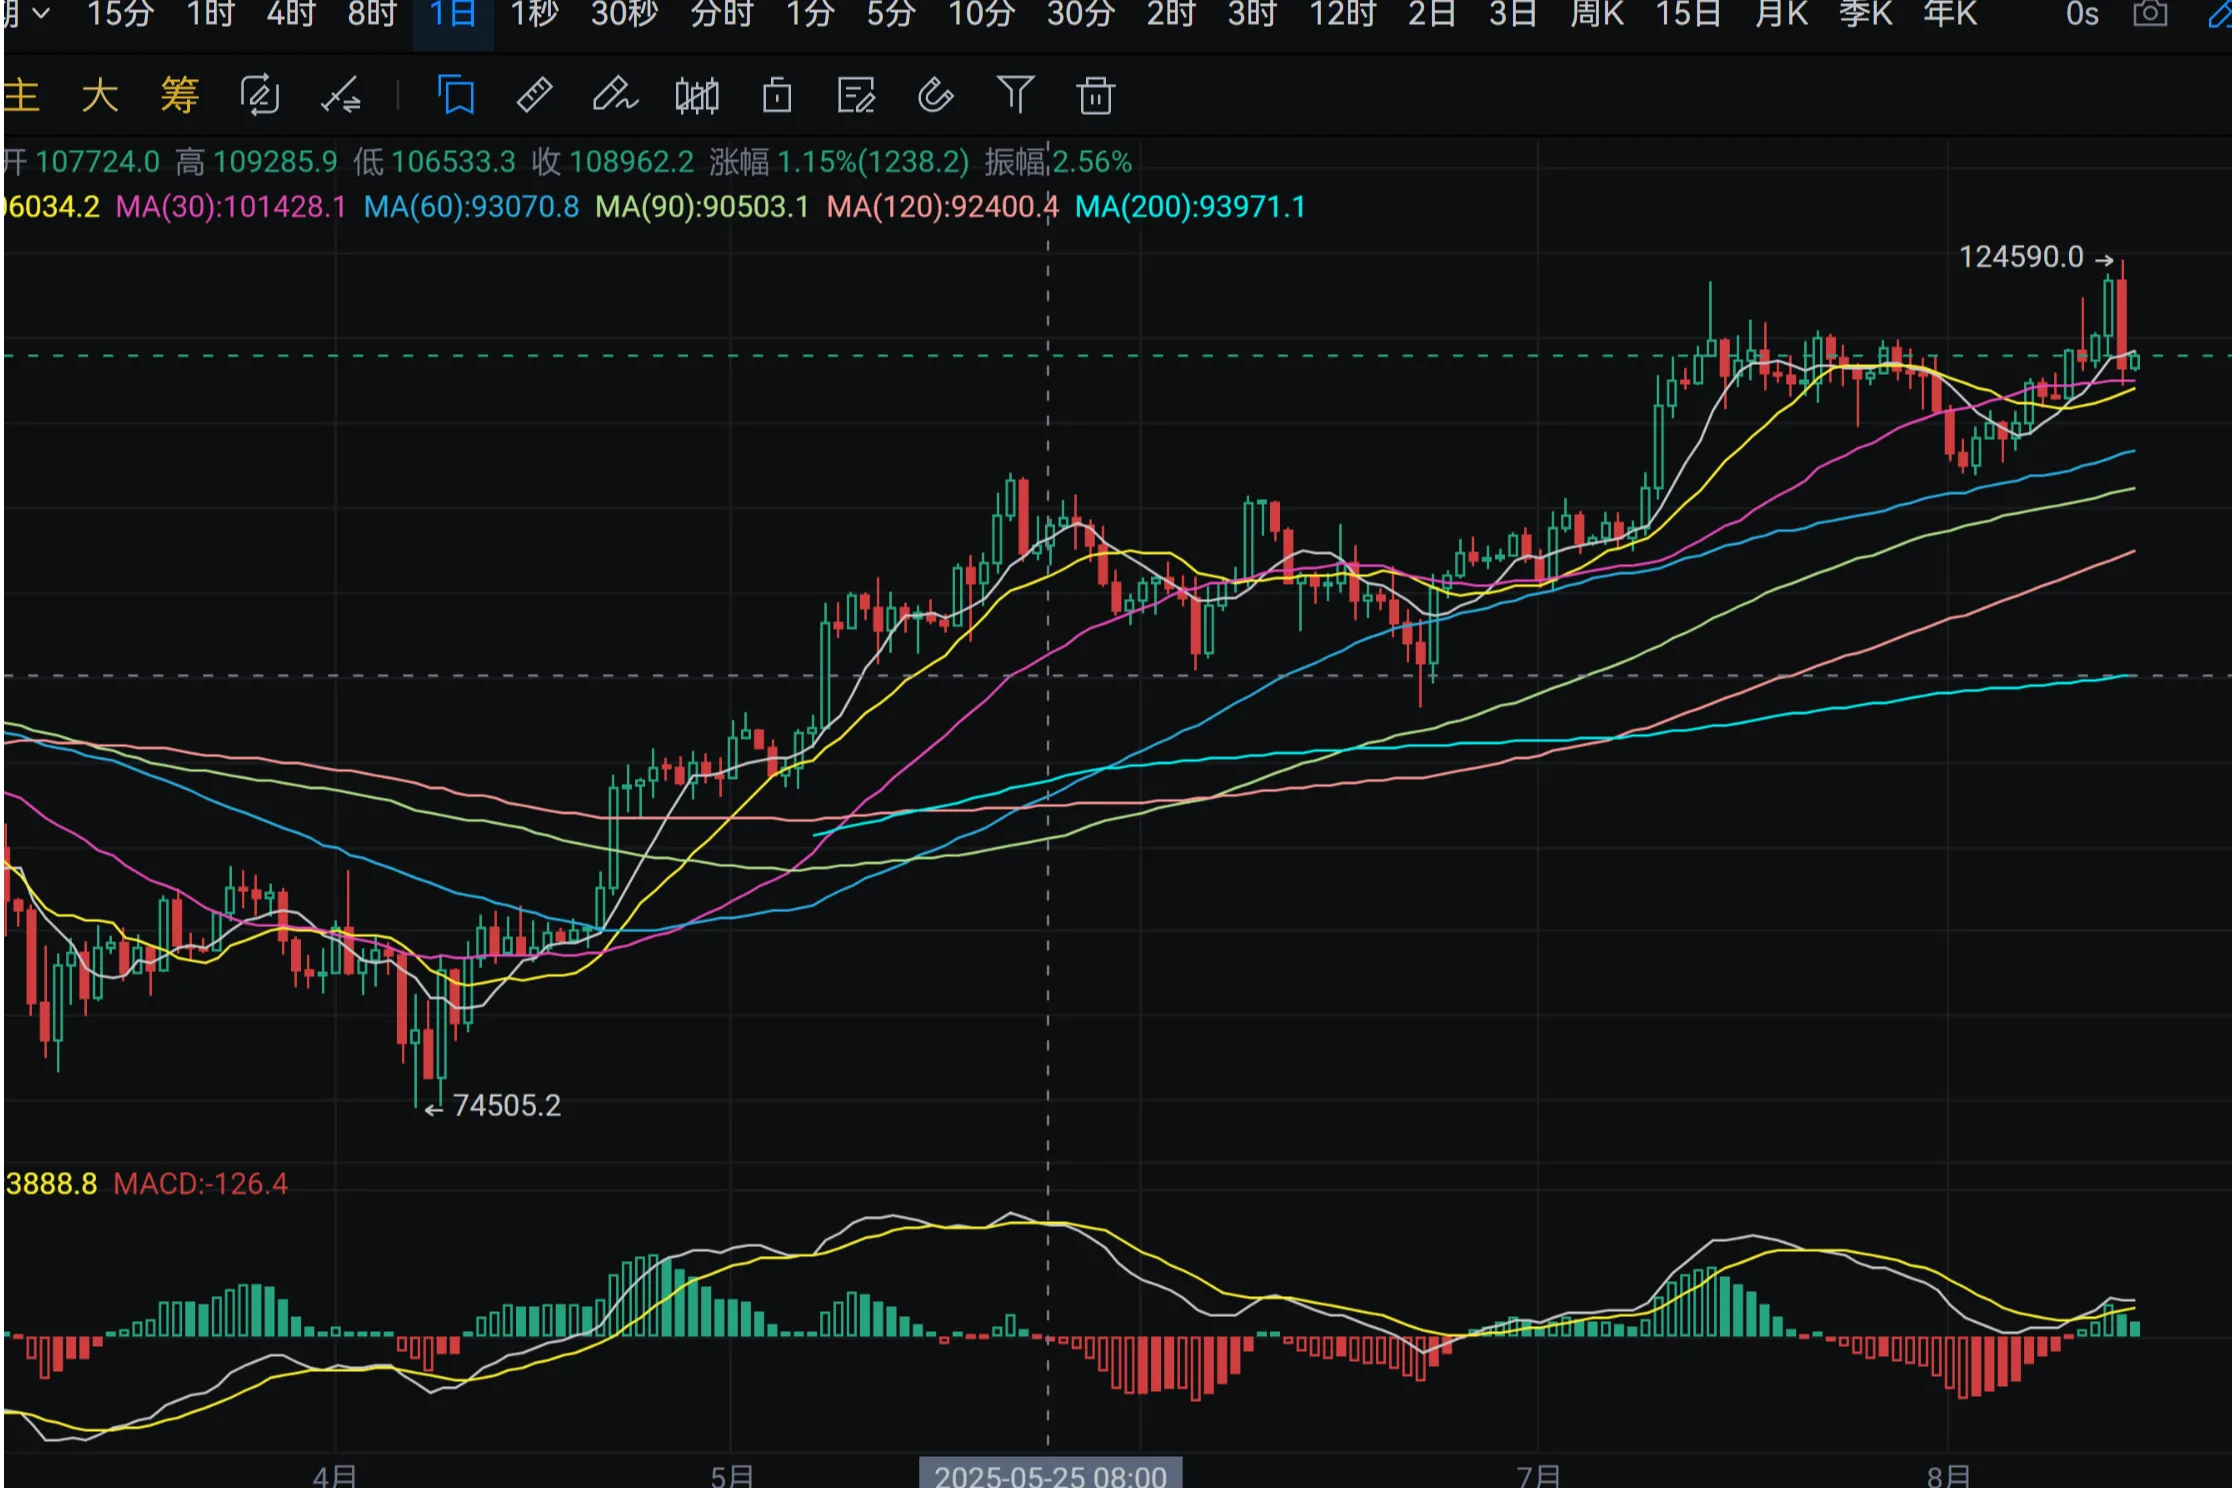Select the 2时 timeframe
This screenshot has height=1488, width=2232.
1171,14
